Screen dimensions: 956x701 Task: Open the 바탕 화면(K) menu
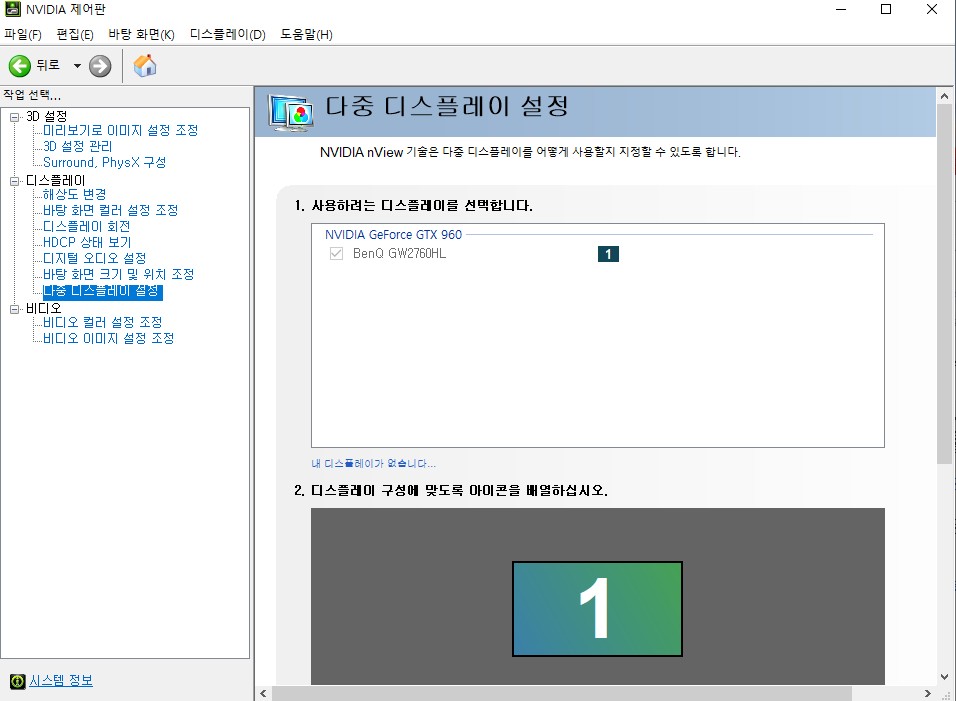pos(141,35)
